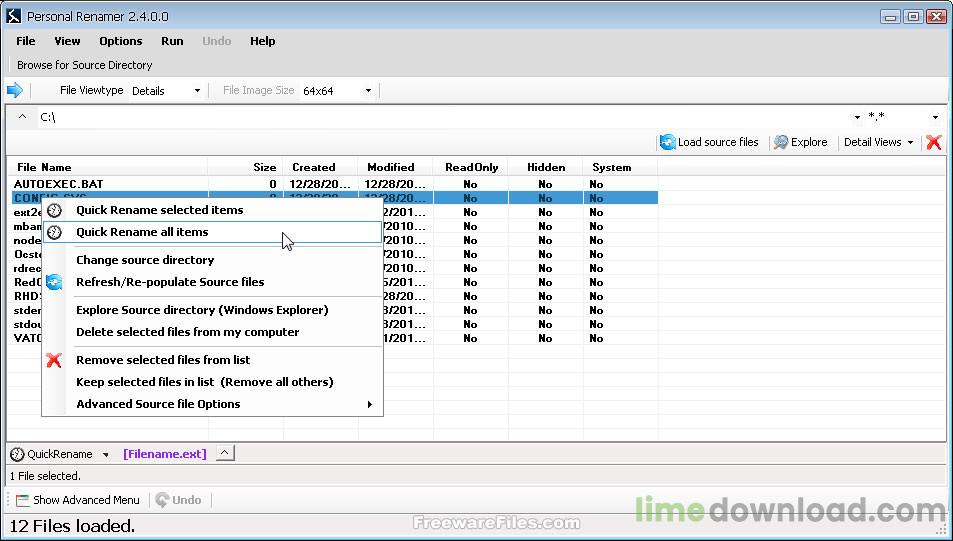Screen dimensions: 953x541
Task: Click Browse for Source Directory
Action: click(84, 65)
